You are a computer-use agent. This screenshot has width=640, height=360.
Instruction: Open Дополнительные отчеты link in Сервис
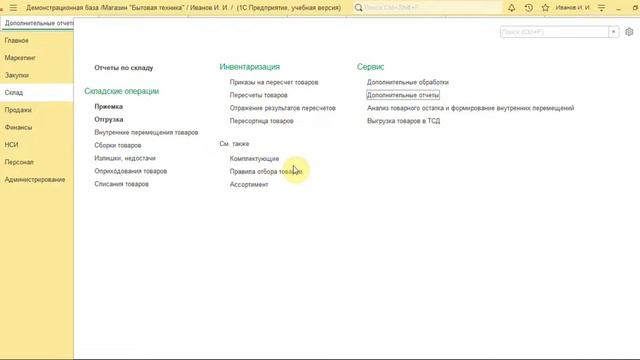tap(403, 95)
